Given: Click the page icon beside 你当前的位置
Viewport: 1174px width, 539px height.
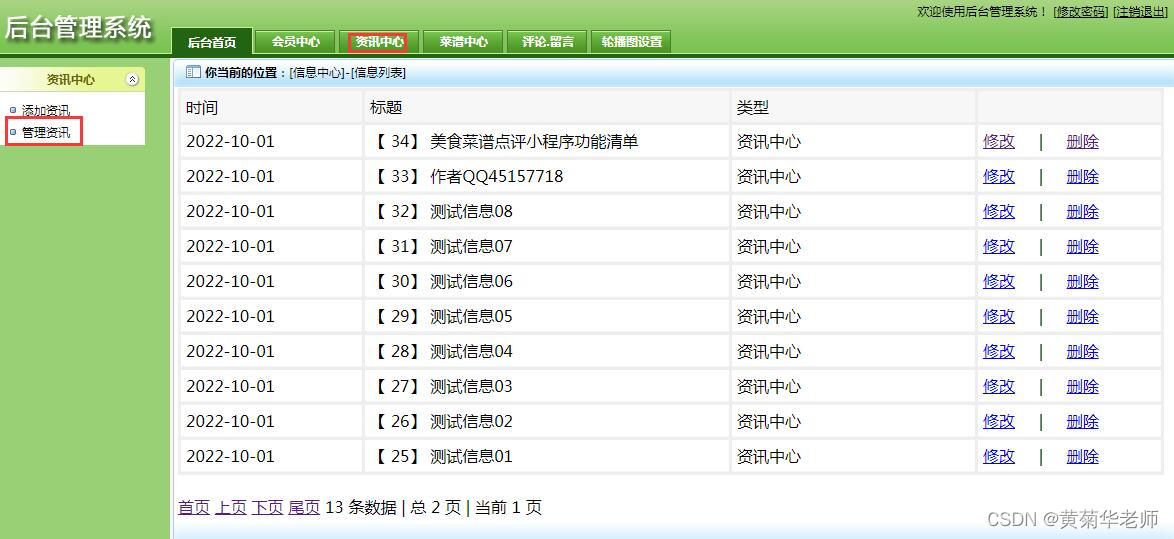Looking at the screenshot, I should tap(192, 73).
